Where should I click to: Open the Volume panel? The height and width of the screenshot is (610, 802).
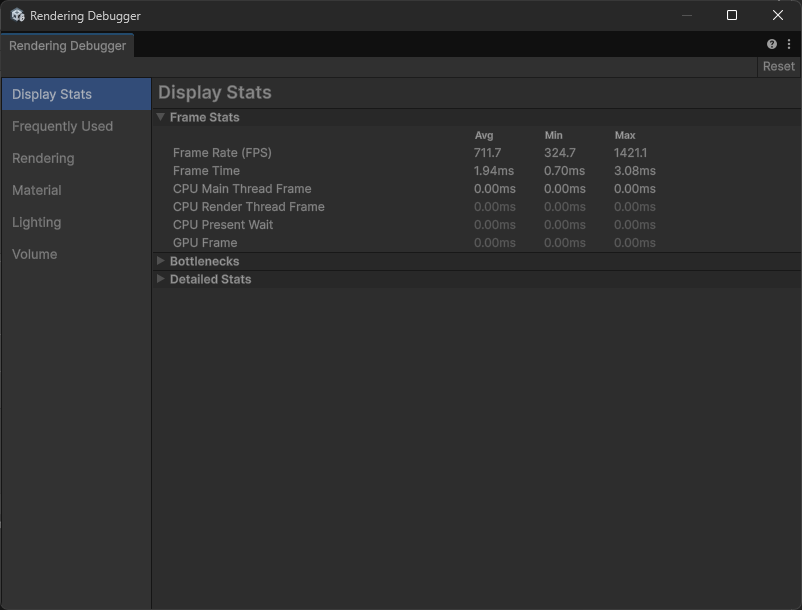coord(35,254)
